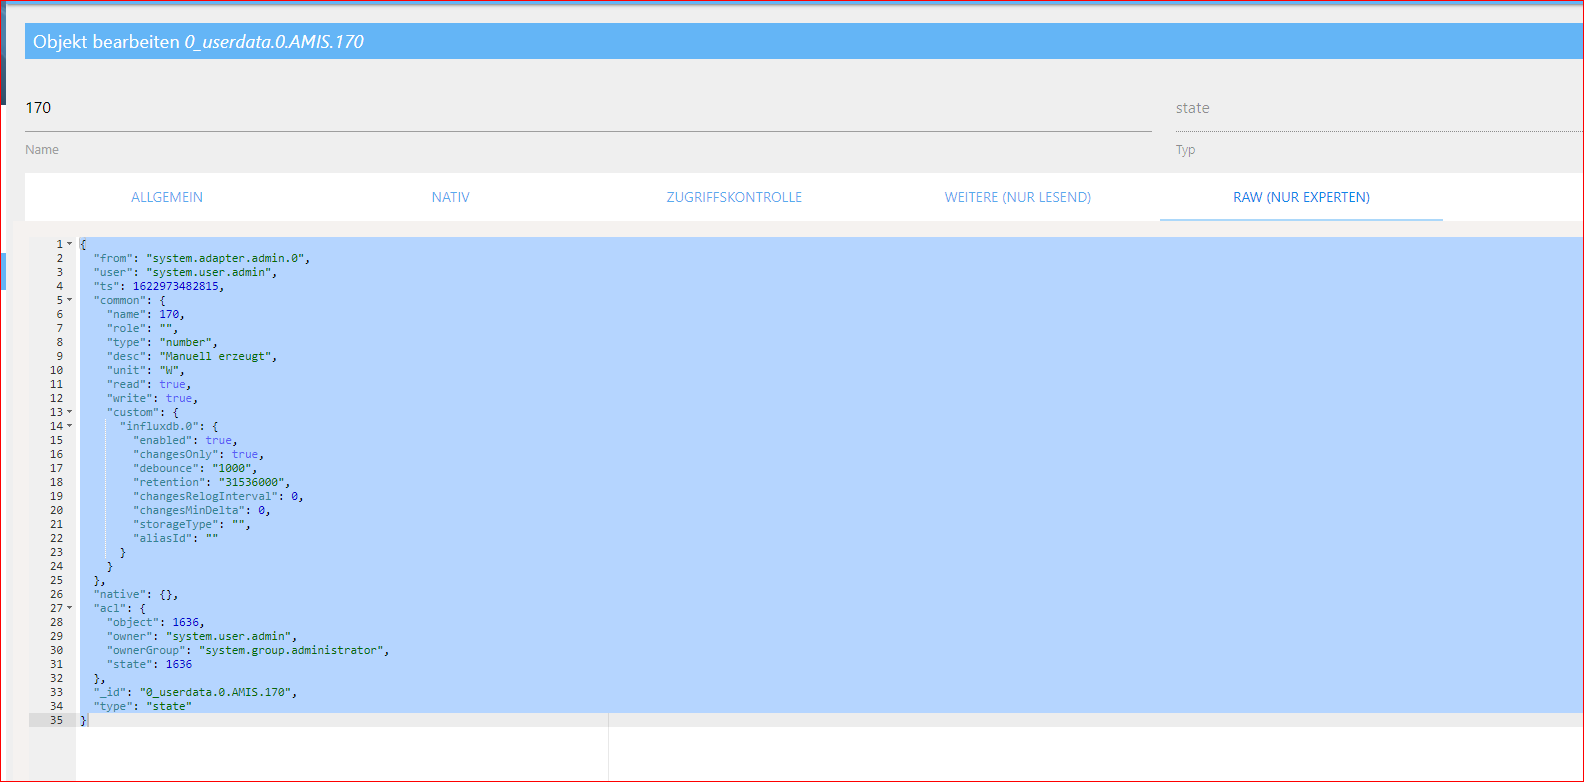Click the "storageType": "" line

tap(192, 524)
